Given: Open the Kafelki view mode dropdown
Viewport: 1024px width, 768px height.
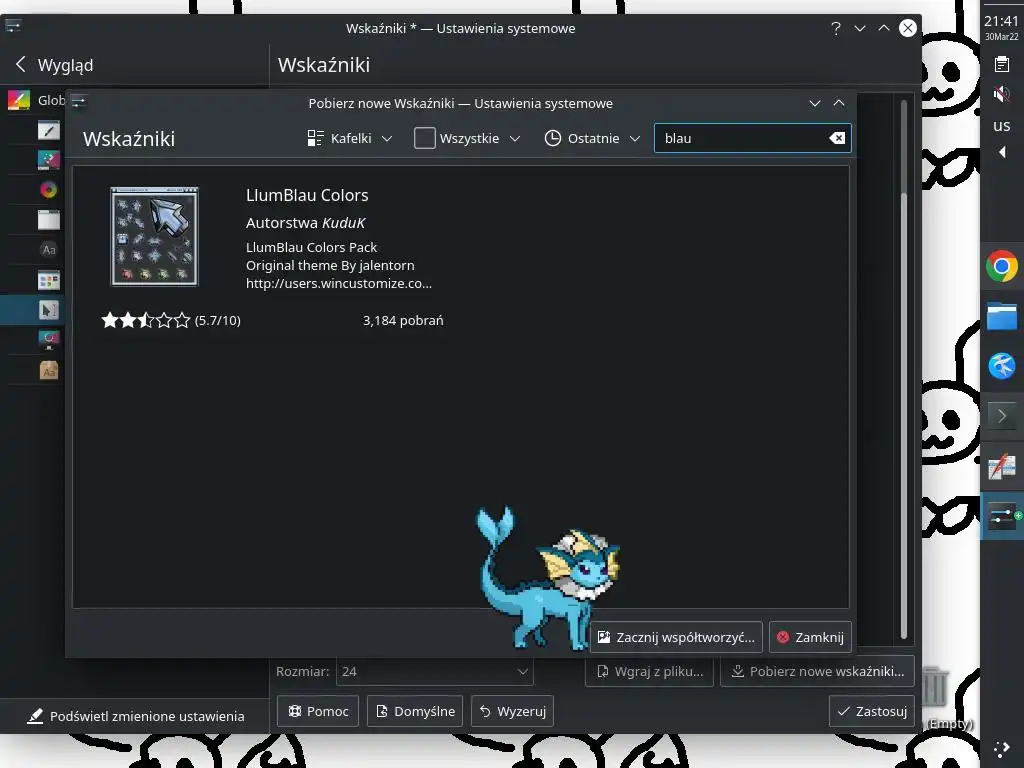Looking at the screenshot, I should pos(350,138).
